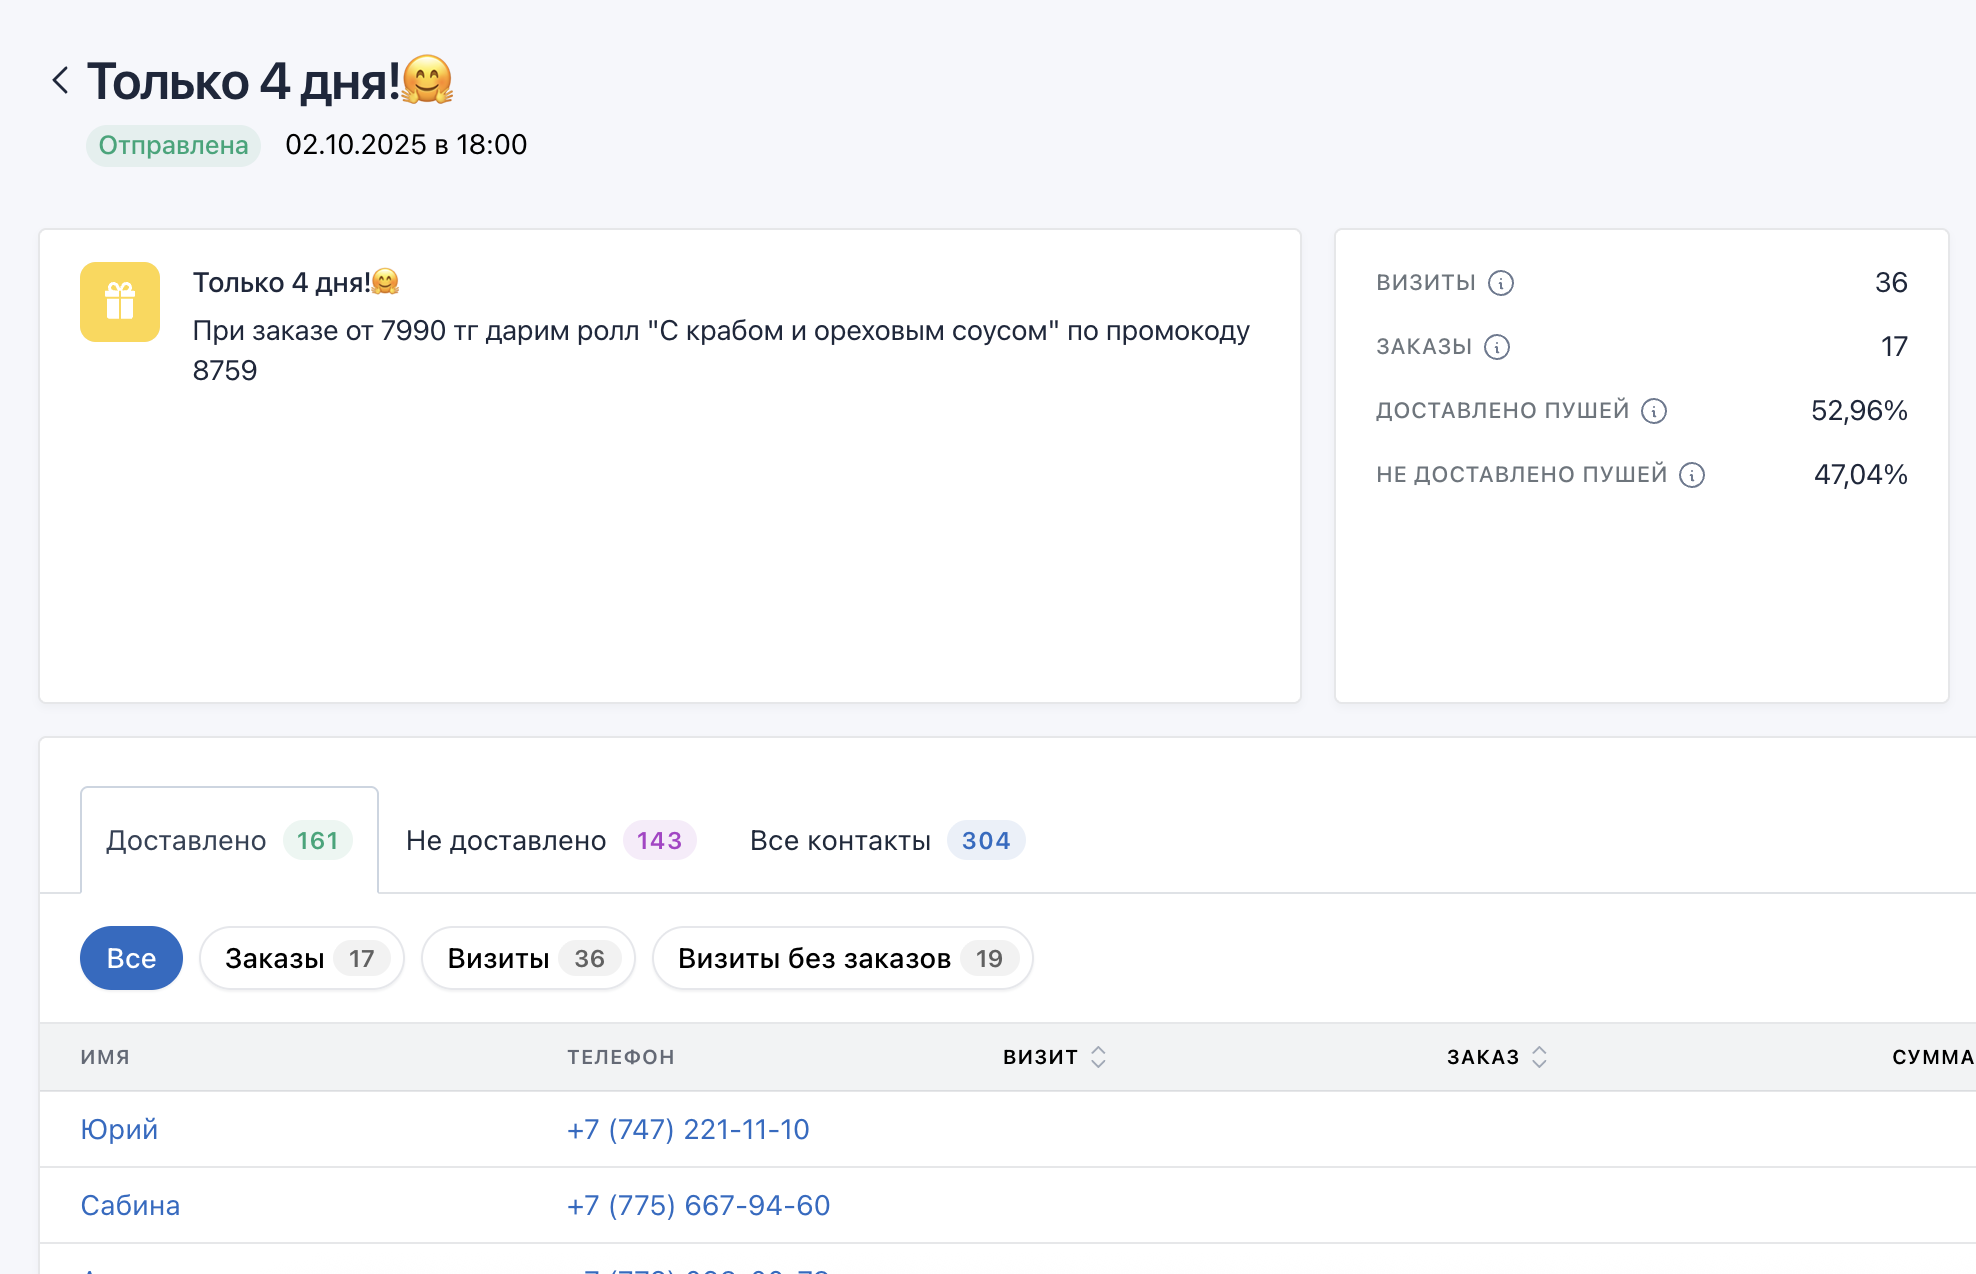Click info icon next to ЗАКАЗЫ

point(1497,347)
